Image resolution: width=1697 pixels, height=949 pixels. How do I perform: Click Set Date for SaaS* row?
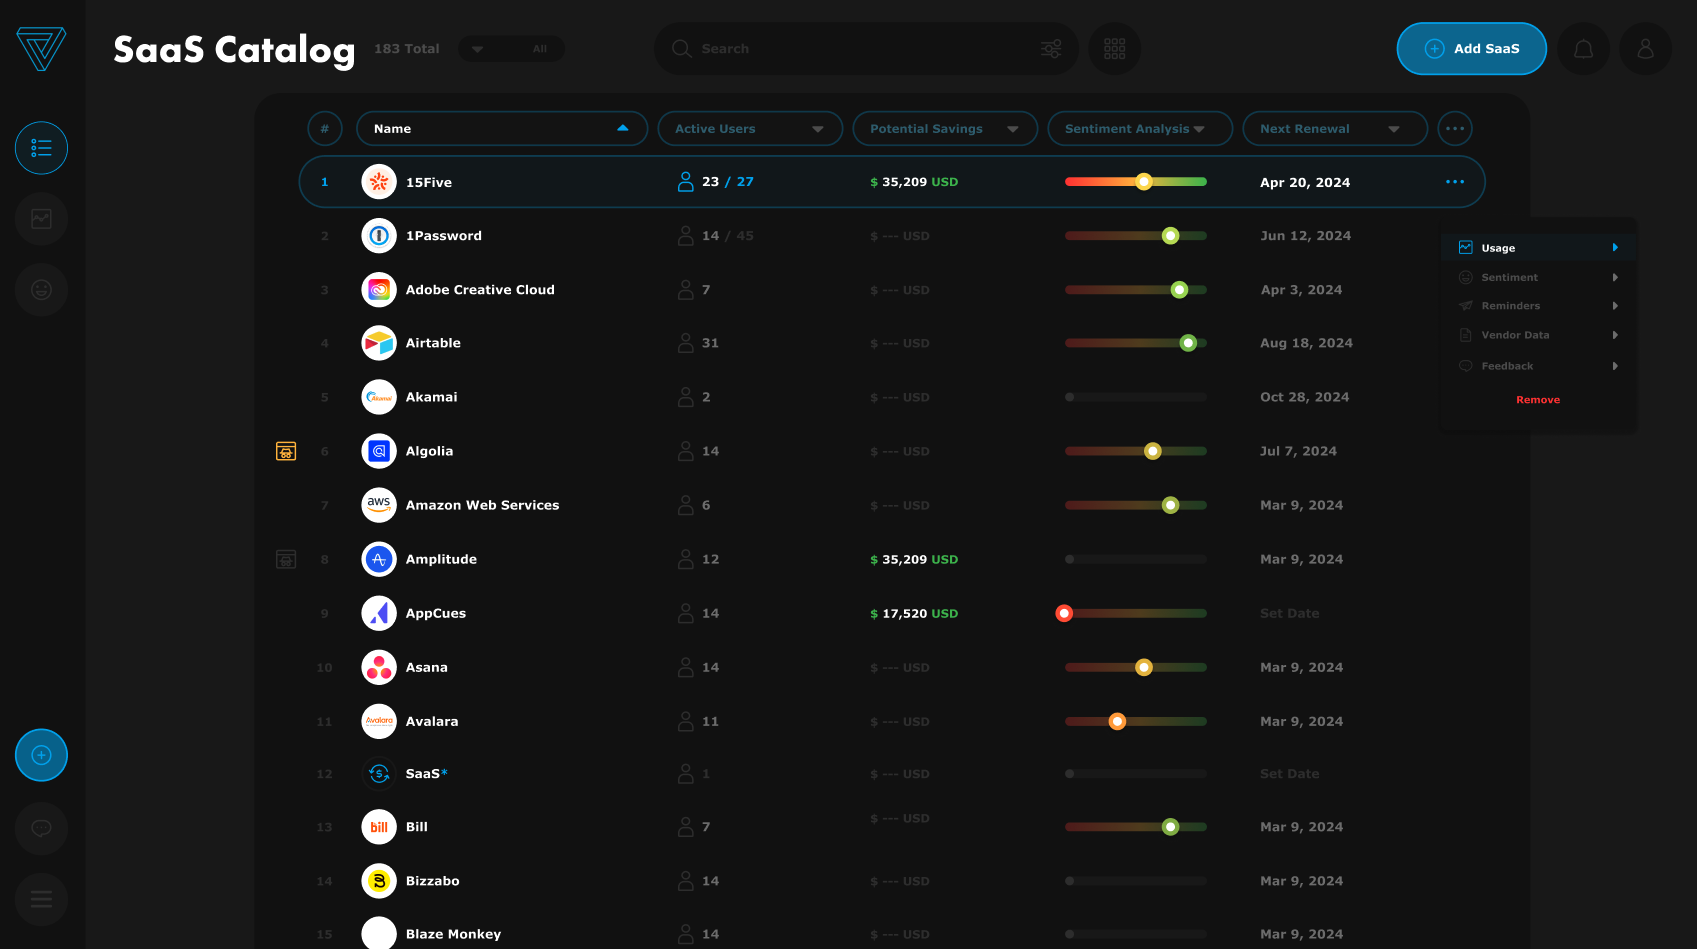click(1289, 774)
